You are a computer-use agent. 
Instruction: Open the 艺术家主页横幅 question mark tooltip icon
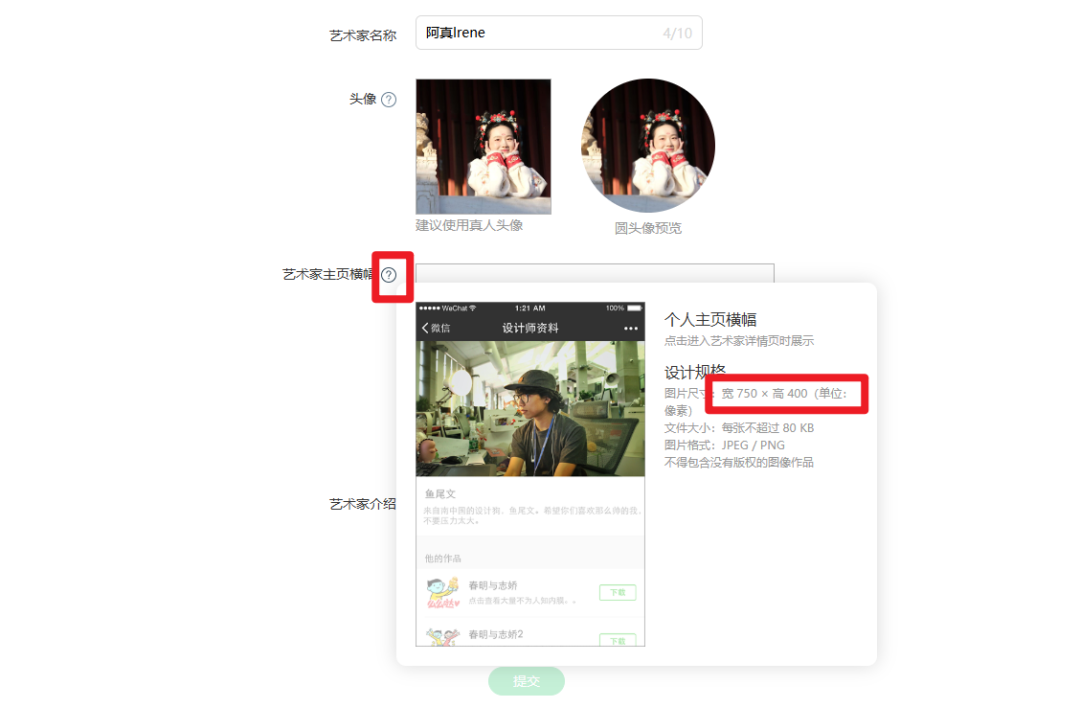tap(390, 276)
